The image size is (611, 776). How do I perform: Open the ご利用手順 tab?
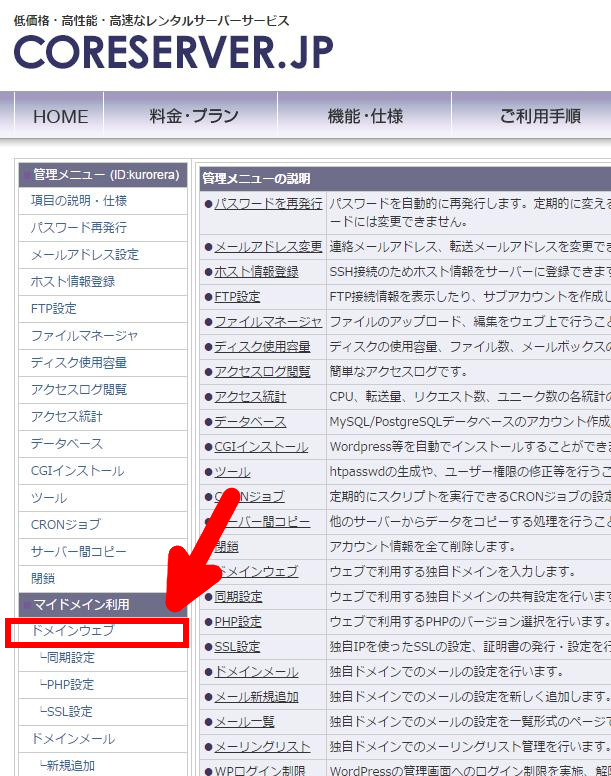click(540, 116)
